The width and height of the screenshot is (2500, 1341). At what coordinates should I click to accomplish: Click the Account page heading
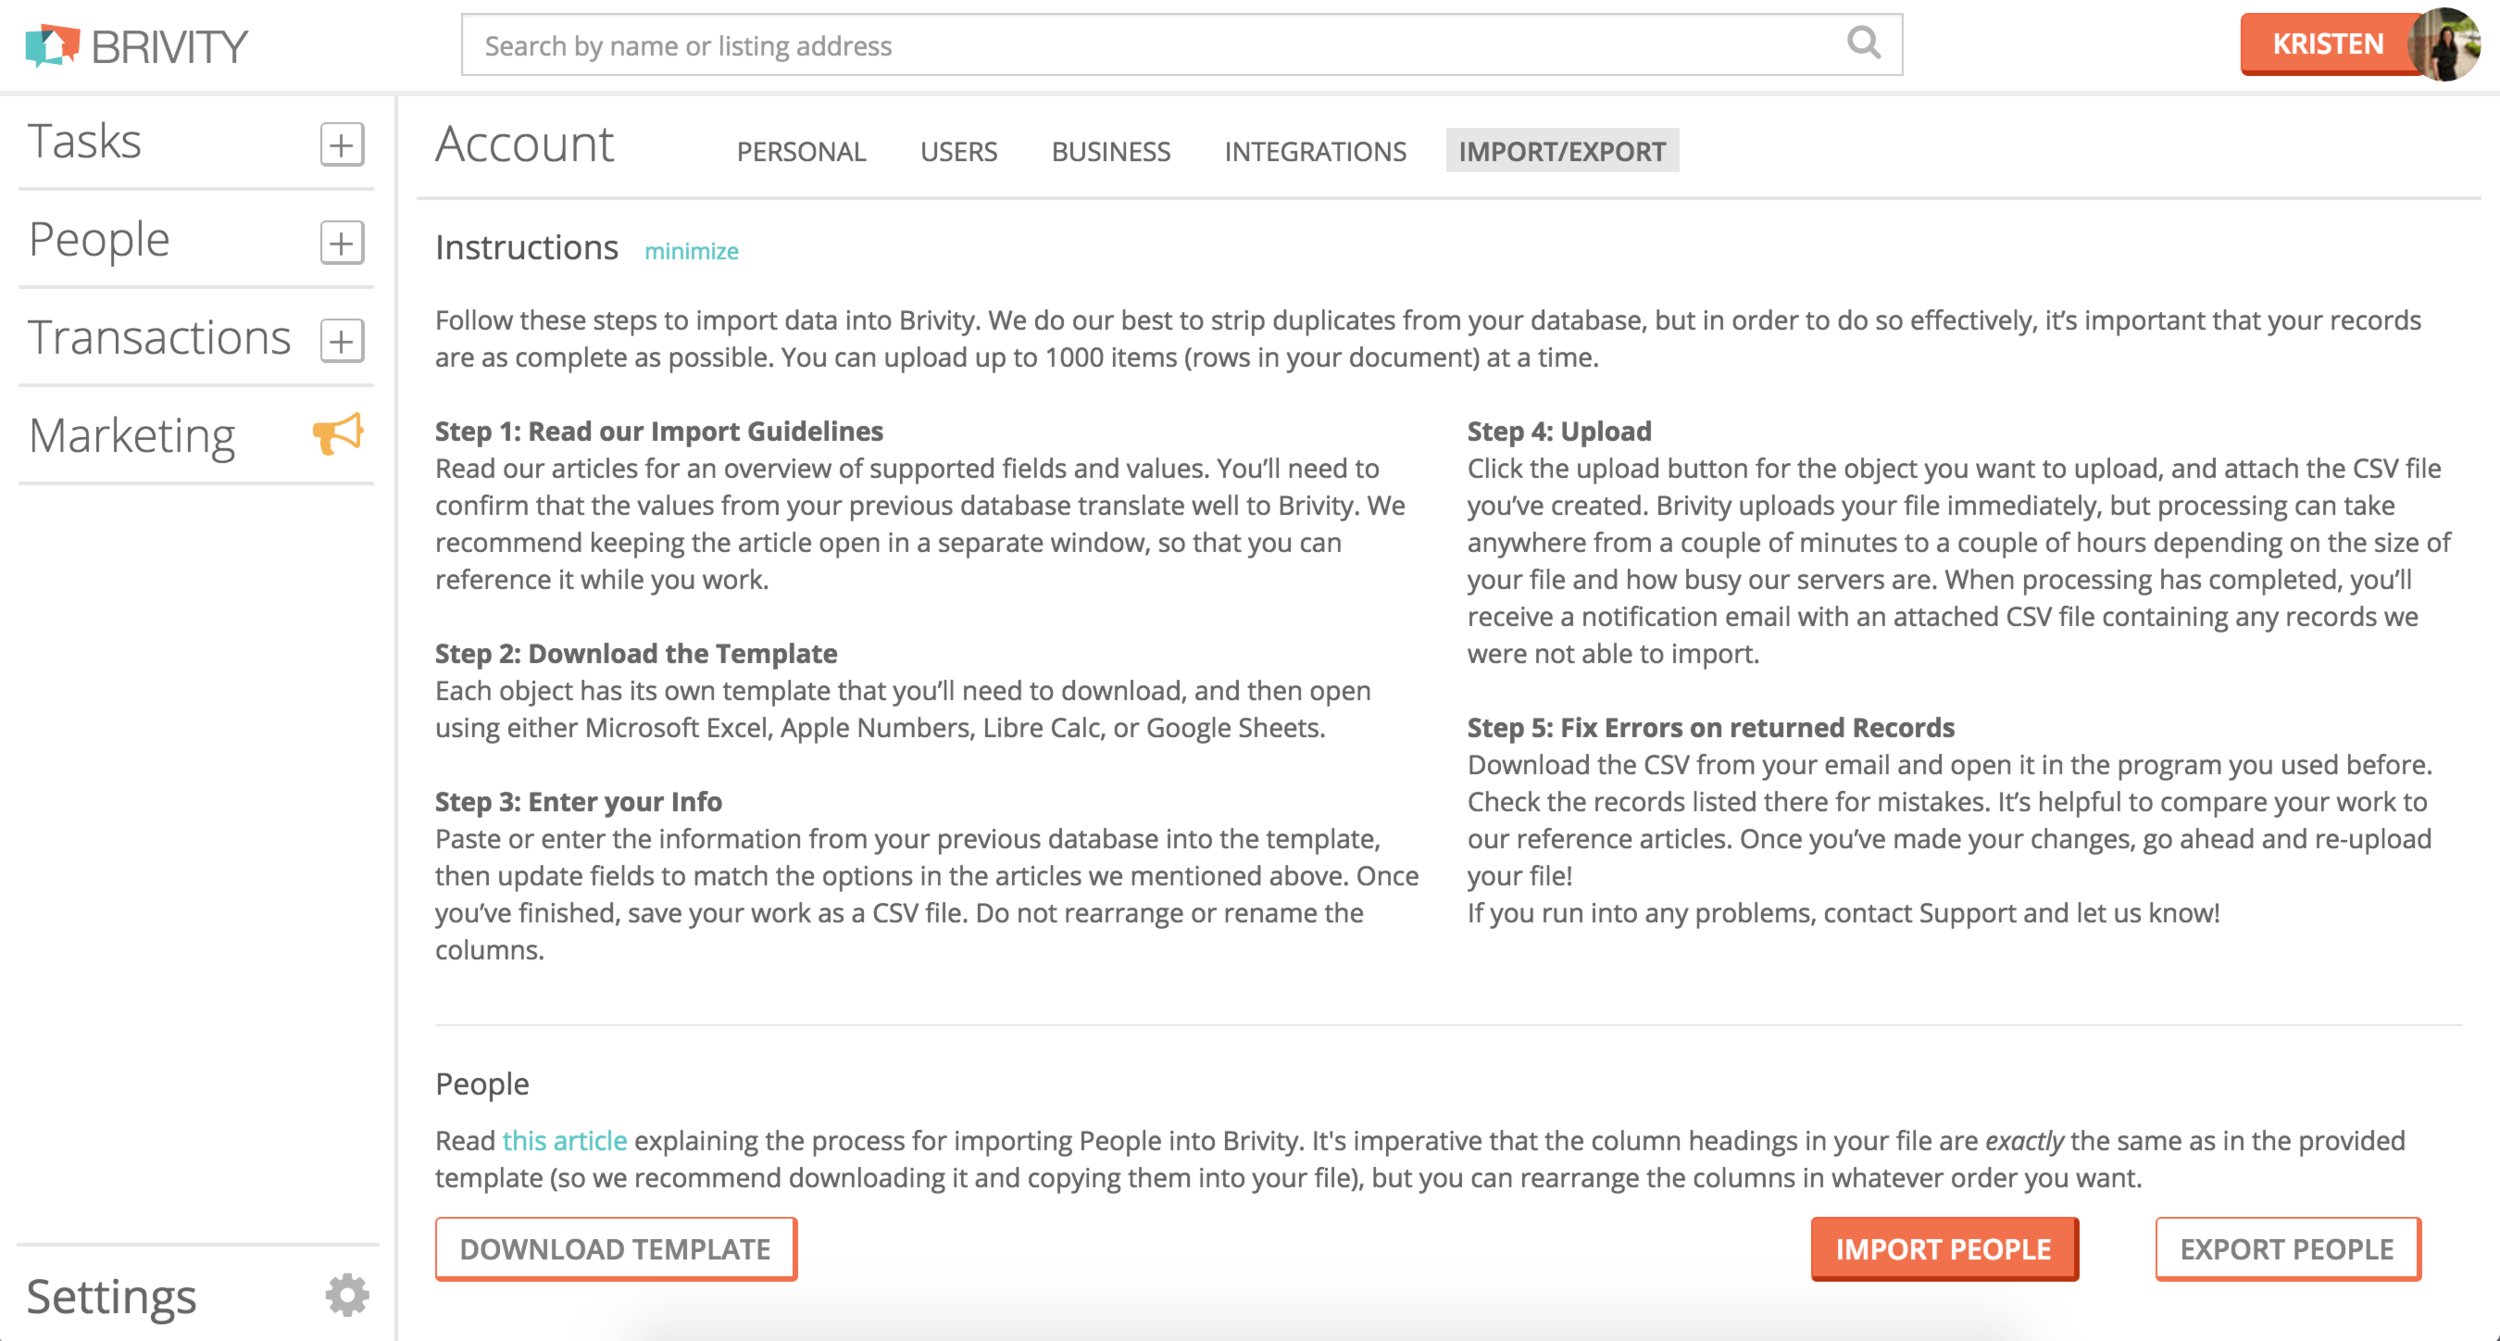[524, 144]
